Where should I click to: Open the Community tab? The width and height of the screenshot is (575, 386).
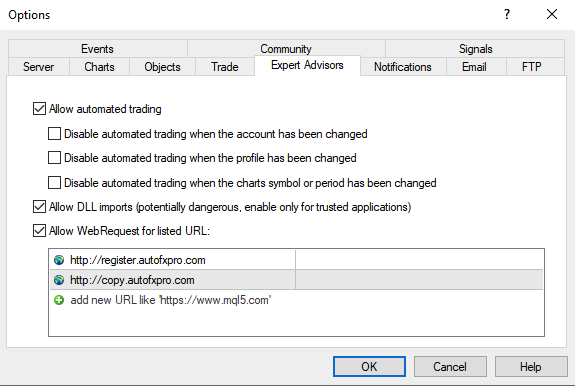click(x=286, y=49)
